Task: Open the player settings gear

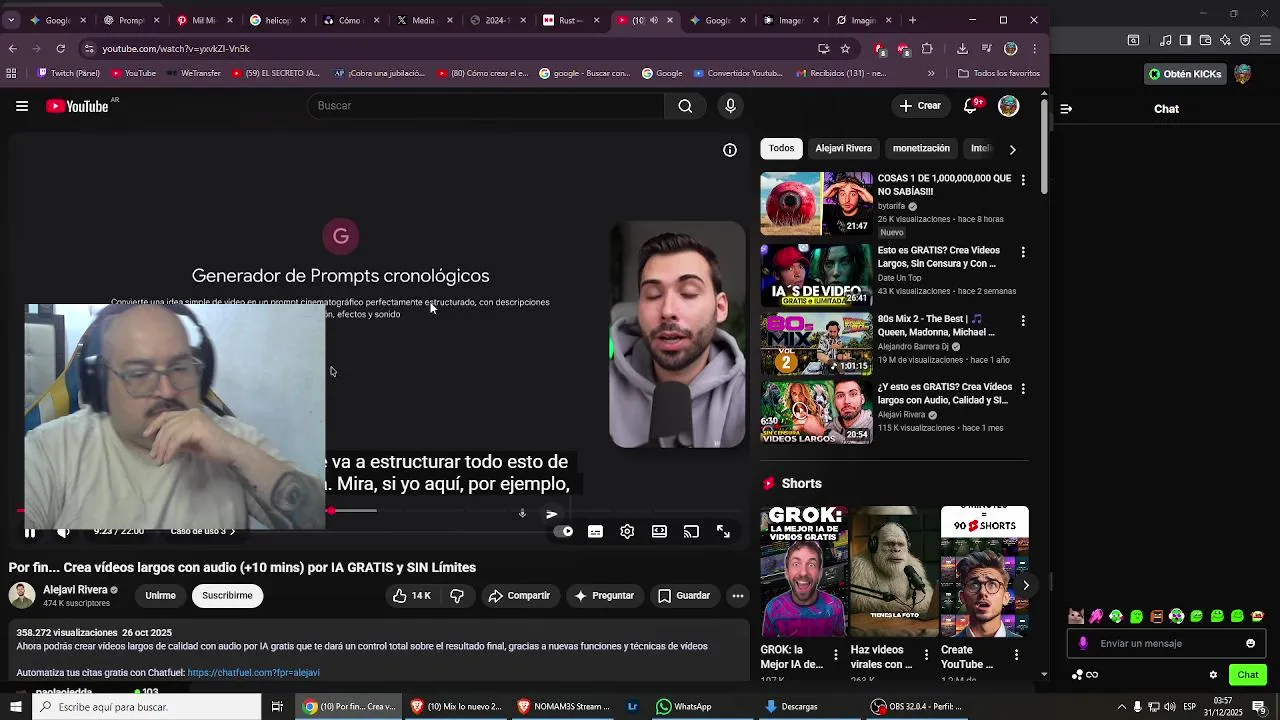Action: click(x=627, y=532)
